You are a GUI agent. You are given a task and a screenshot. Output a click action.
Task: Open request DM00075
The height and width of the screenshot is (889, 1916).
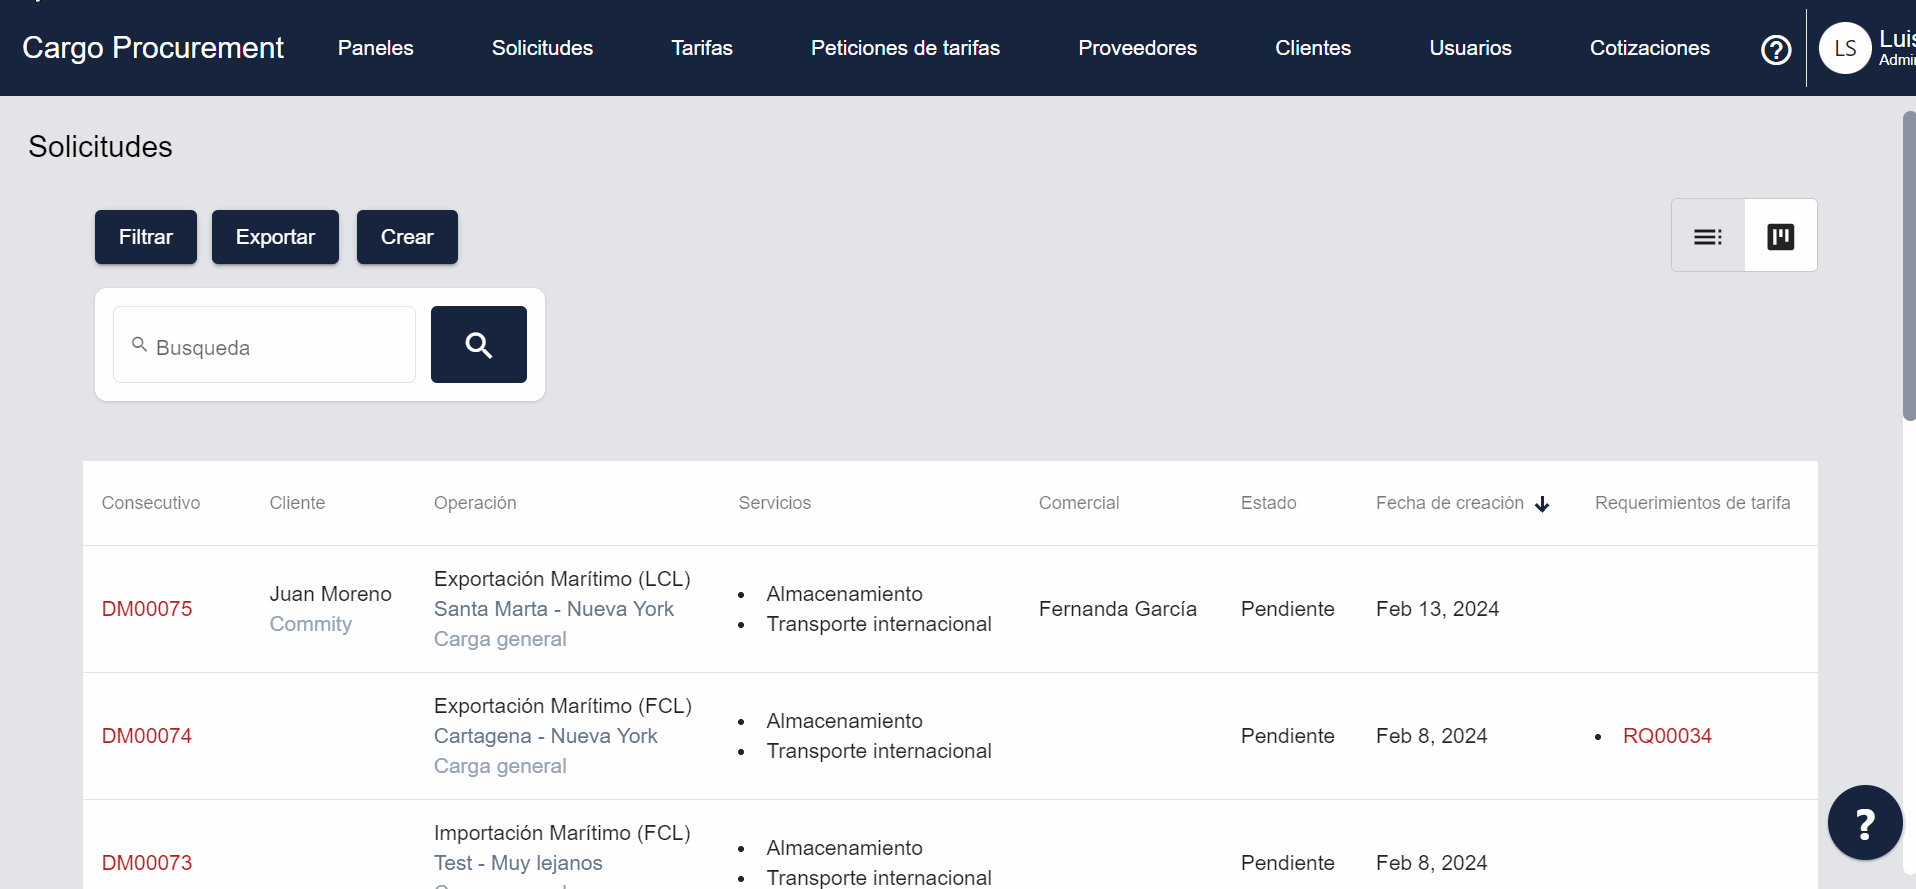pyautogui.click(x=147, y=609)
